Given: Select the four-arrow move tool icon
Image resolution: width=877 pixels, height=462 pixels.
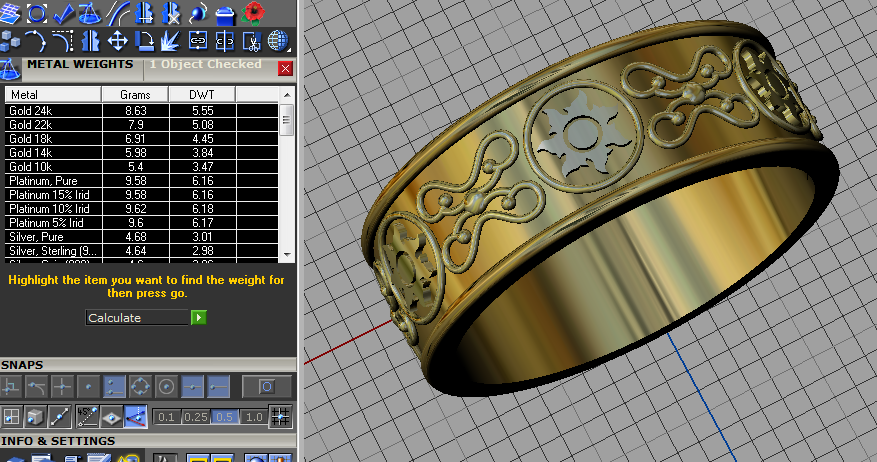Looking at the screenshot, I should (117, 41).
